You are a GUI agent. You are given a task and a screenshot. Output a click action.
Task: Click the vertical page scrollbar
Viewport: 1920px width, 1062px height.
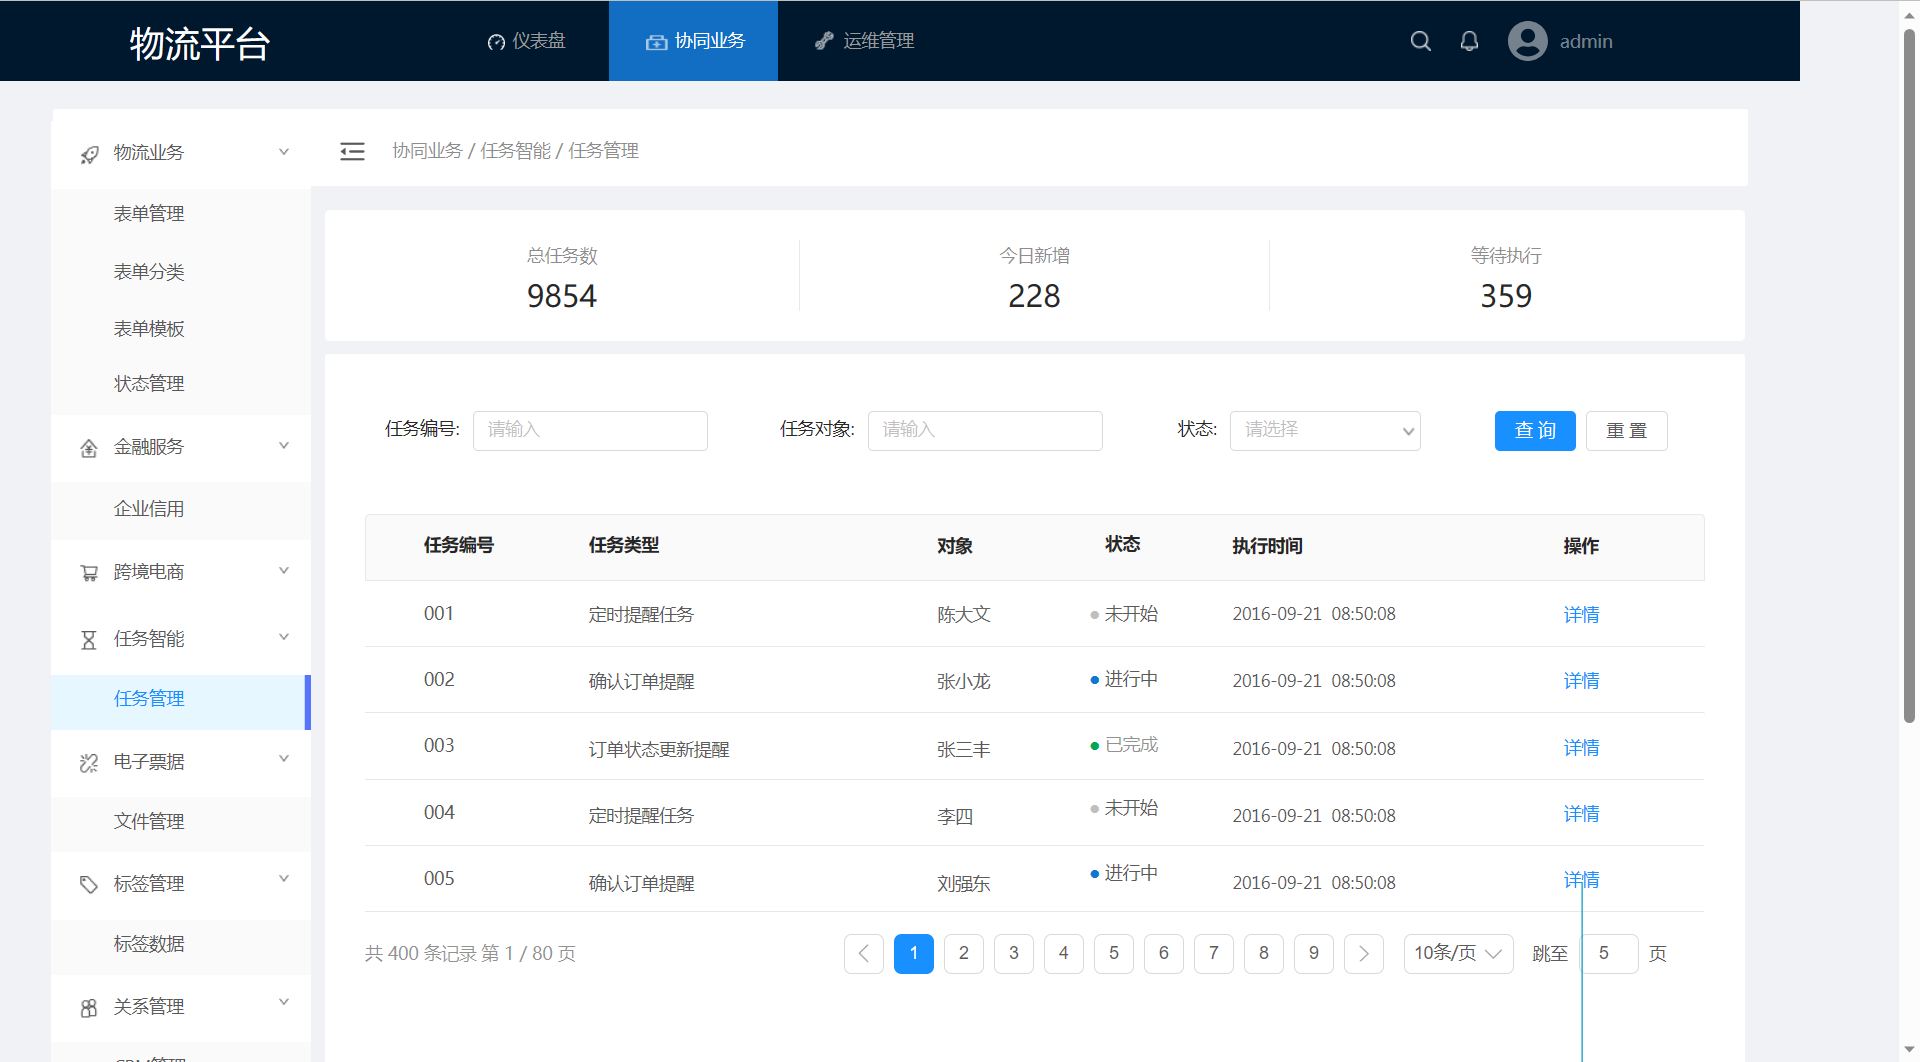click(1909, 375)
